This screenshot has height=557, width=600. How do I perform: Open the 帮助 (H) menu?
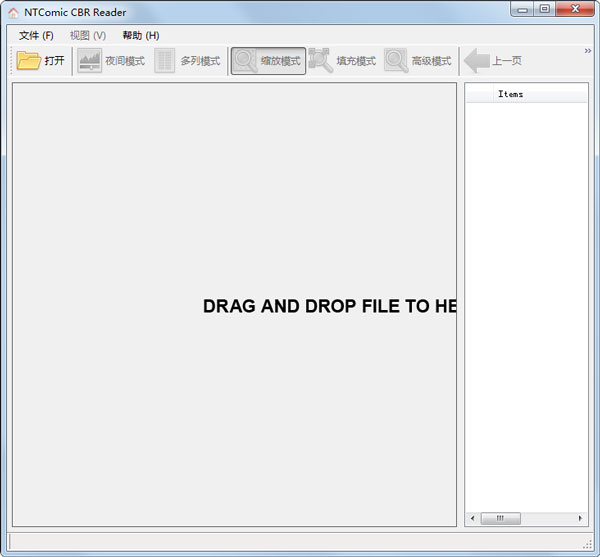click(140, 36)
